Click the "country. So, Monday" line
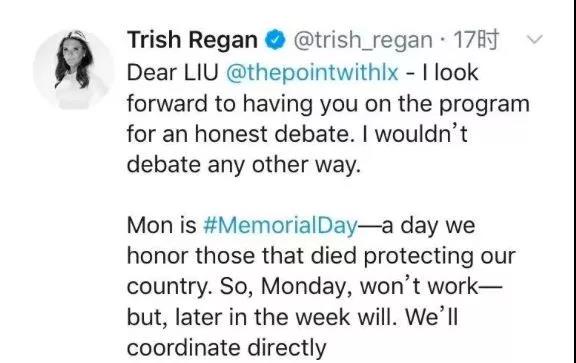The width and height of the screenshot is (576, 363). 314,287
